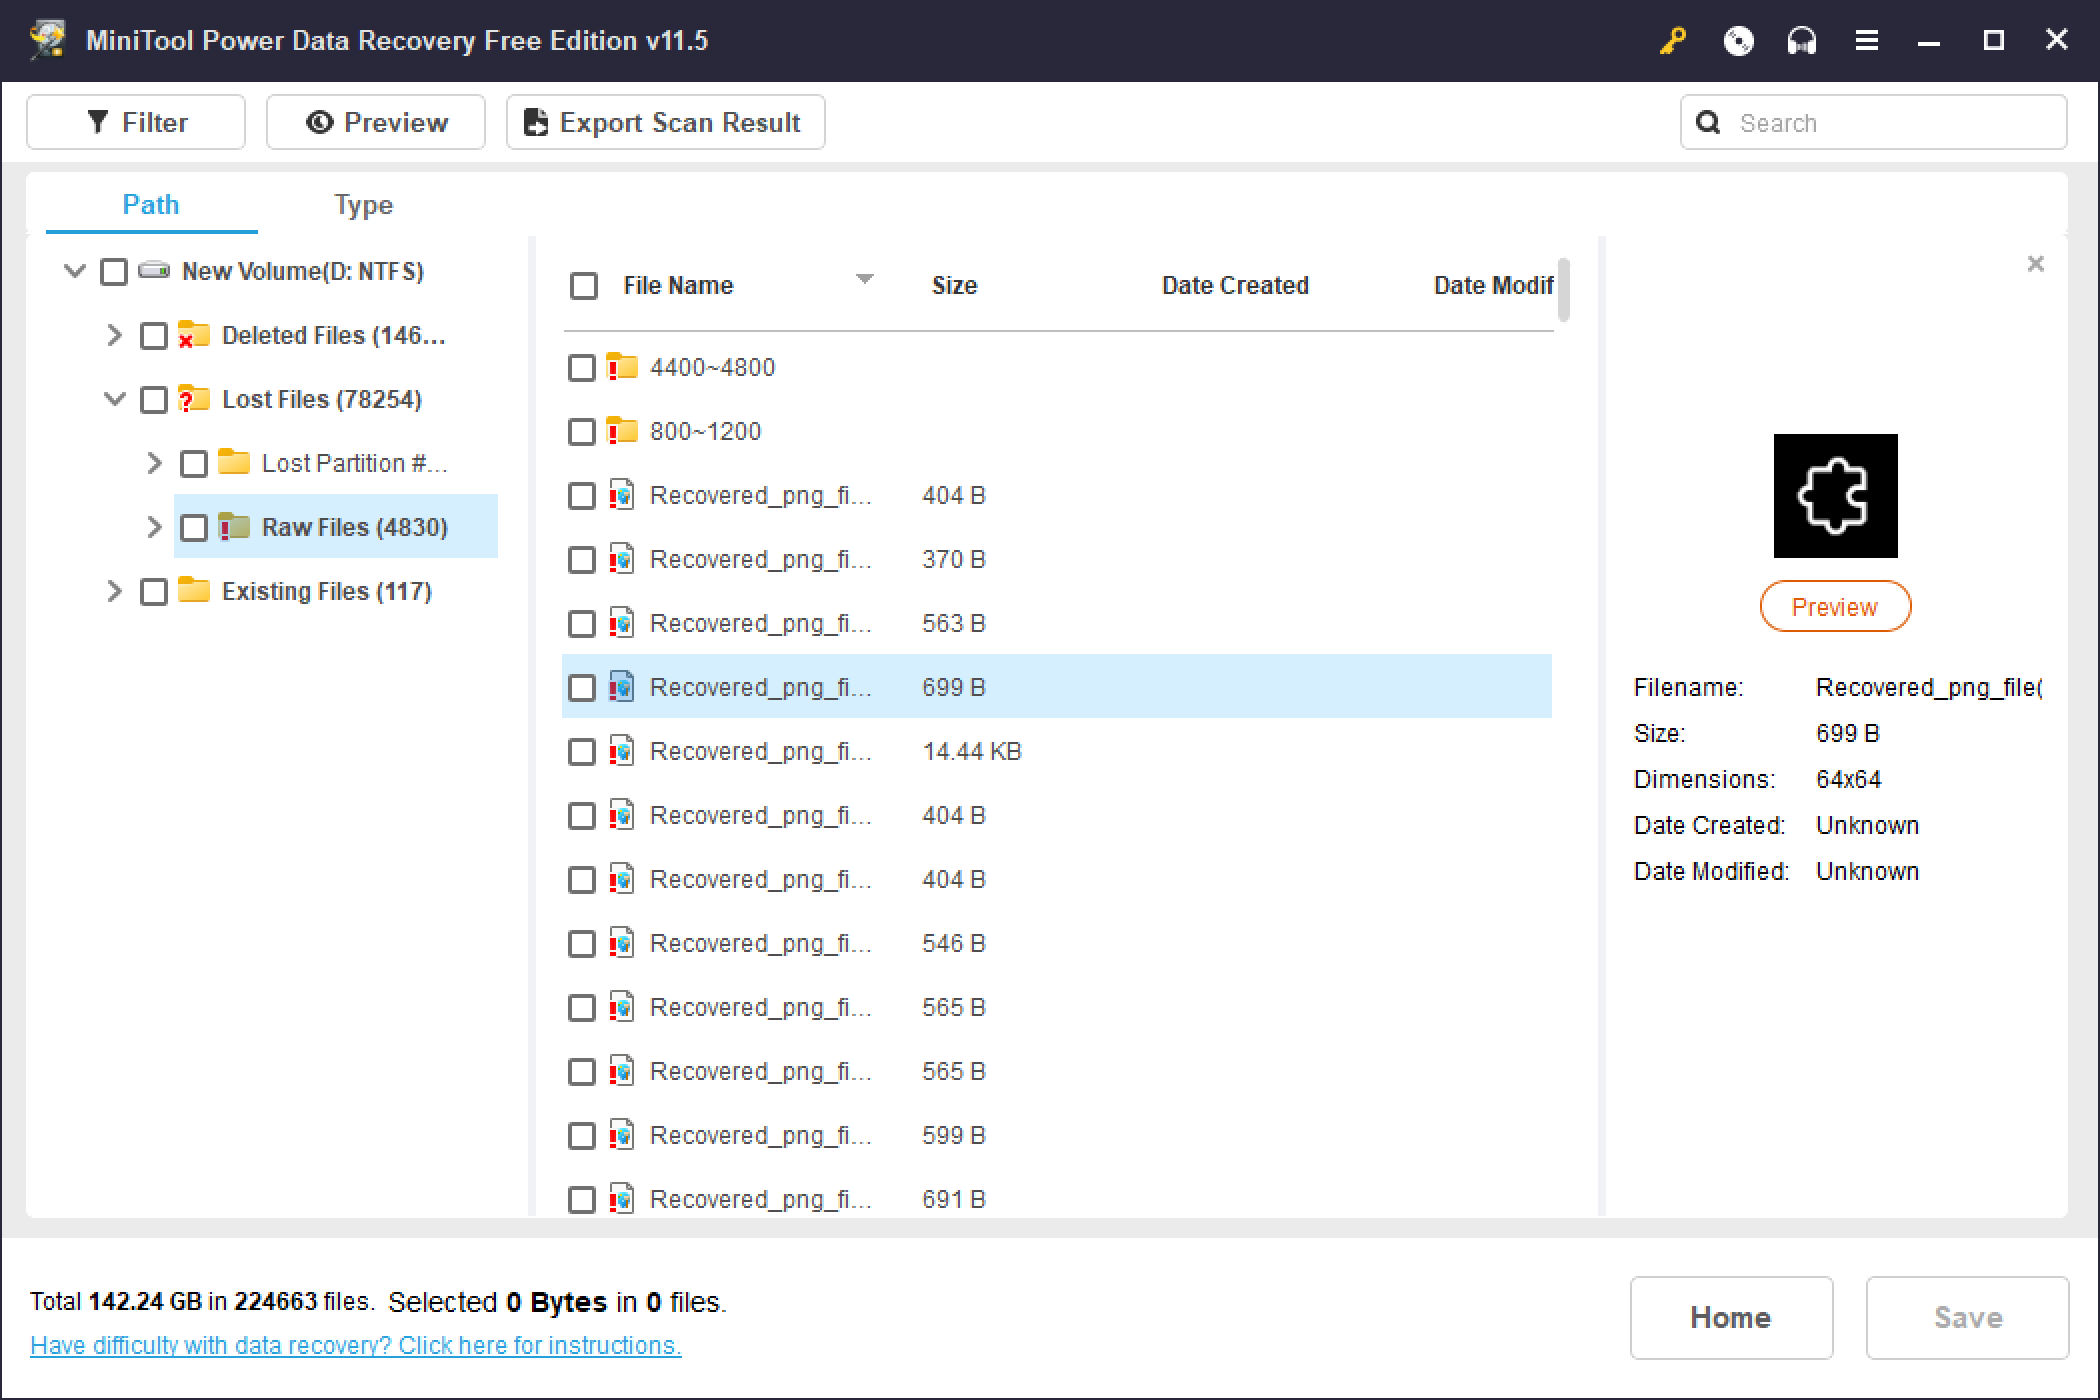Image resolution: width=2100 pixels, height=1400 pixels.
Task: Select the file row sized 565 B above 599 B
Action: coord(1057,1071)
